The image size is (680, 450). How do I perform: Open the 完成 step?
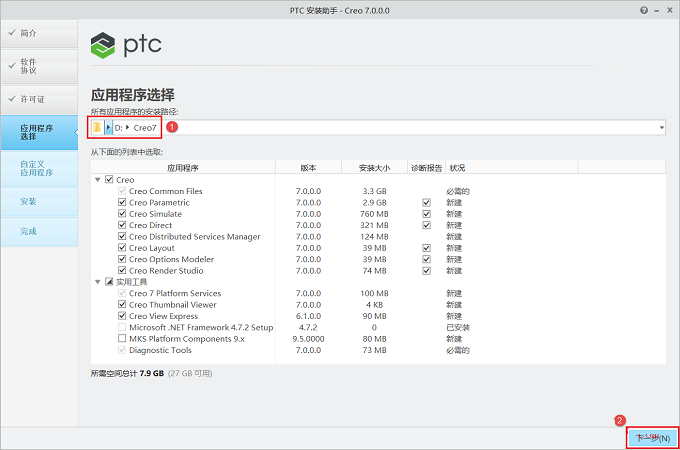tap(39, 232)
